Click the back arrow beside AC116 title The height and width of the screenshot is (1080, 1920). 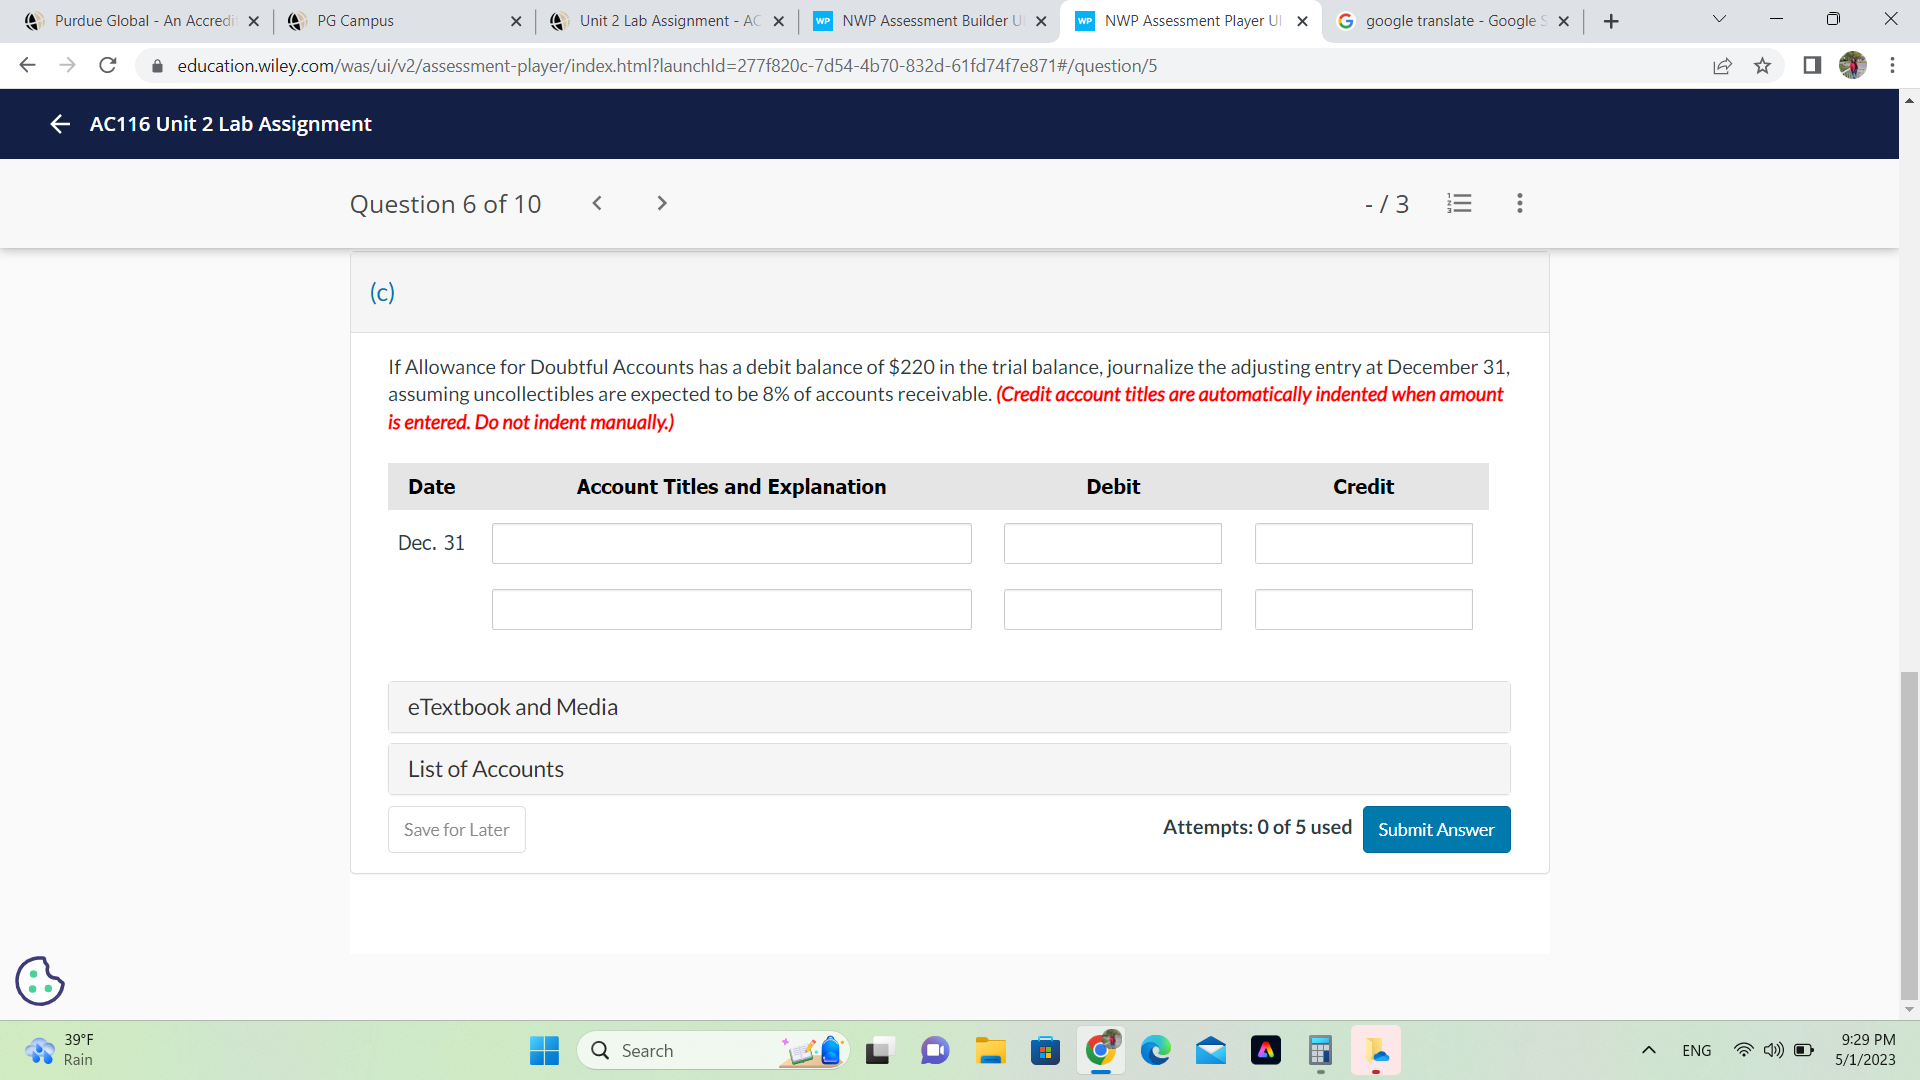click(x=60, y=124)
